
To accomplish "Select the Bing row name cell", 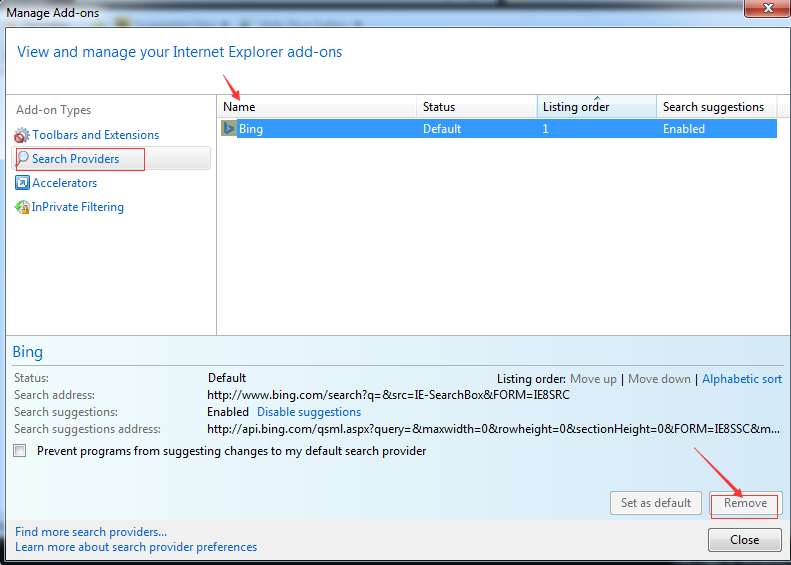I will pyautogui.click(x=251, y=129).
